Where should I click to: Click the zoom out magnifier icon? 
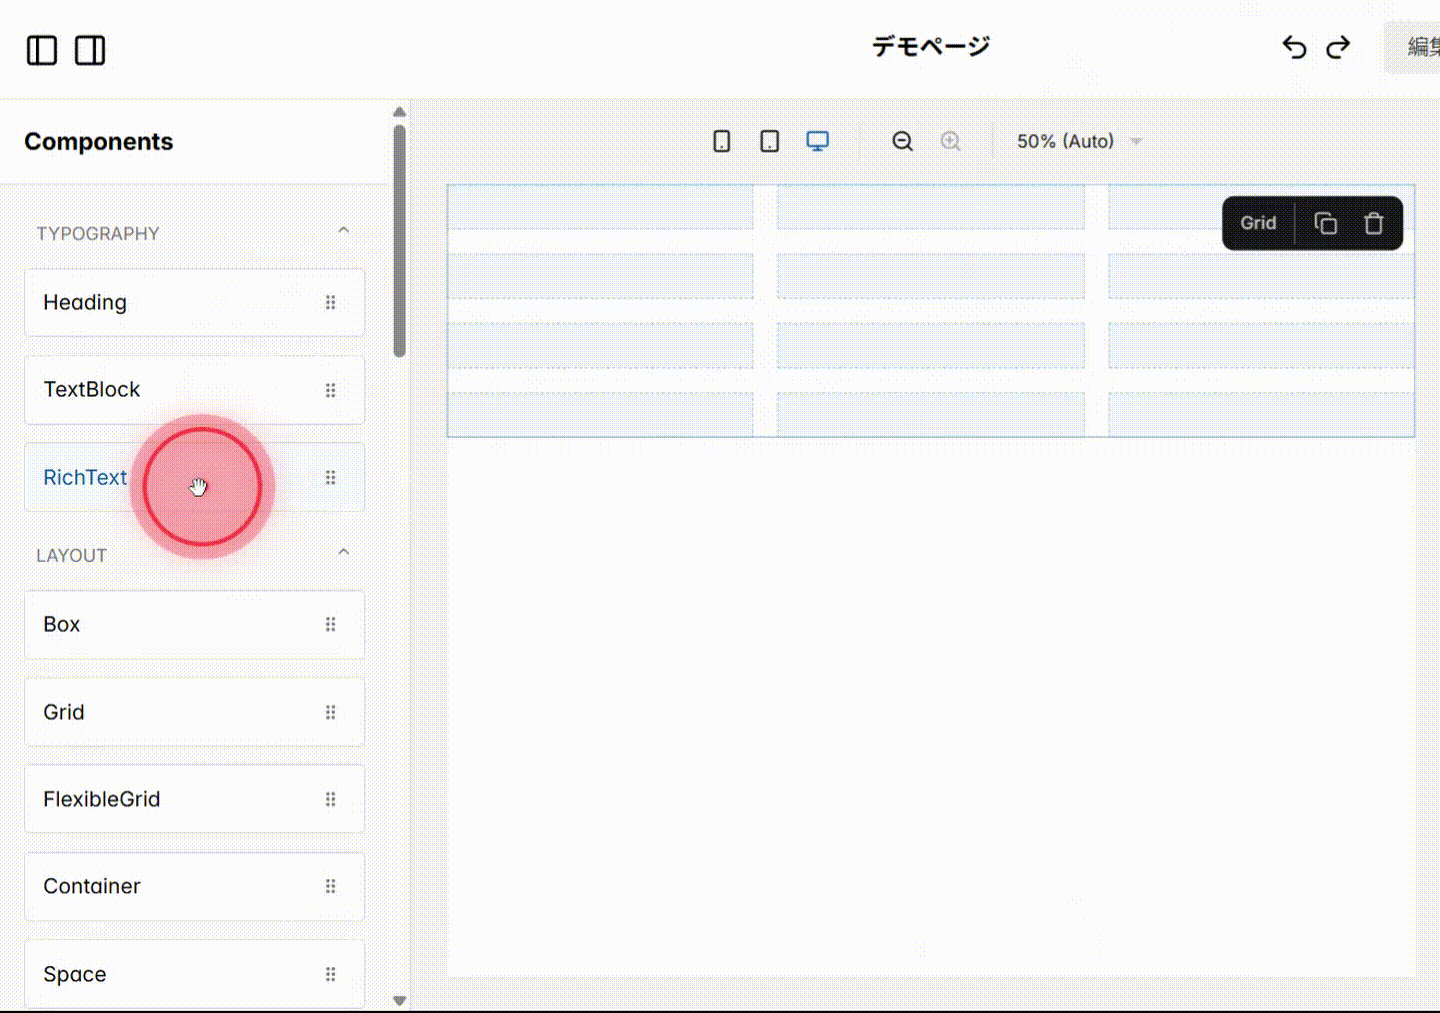902,141
